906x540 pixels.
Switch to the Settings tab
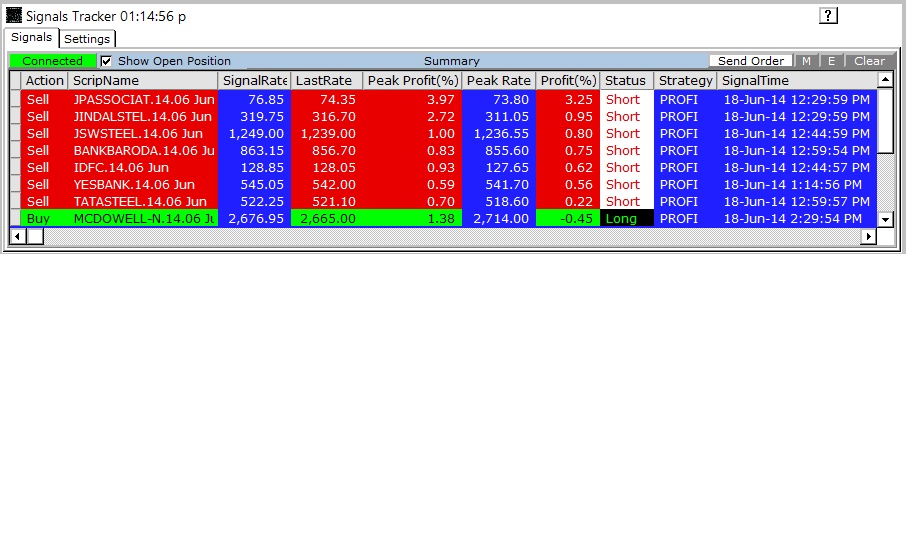(x=87, y=39)
